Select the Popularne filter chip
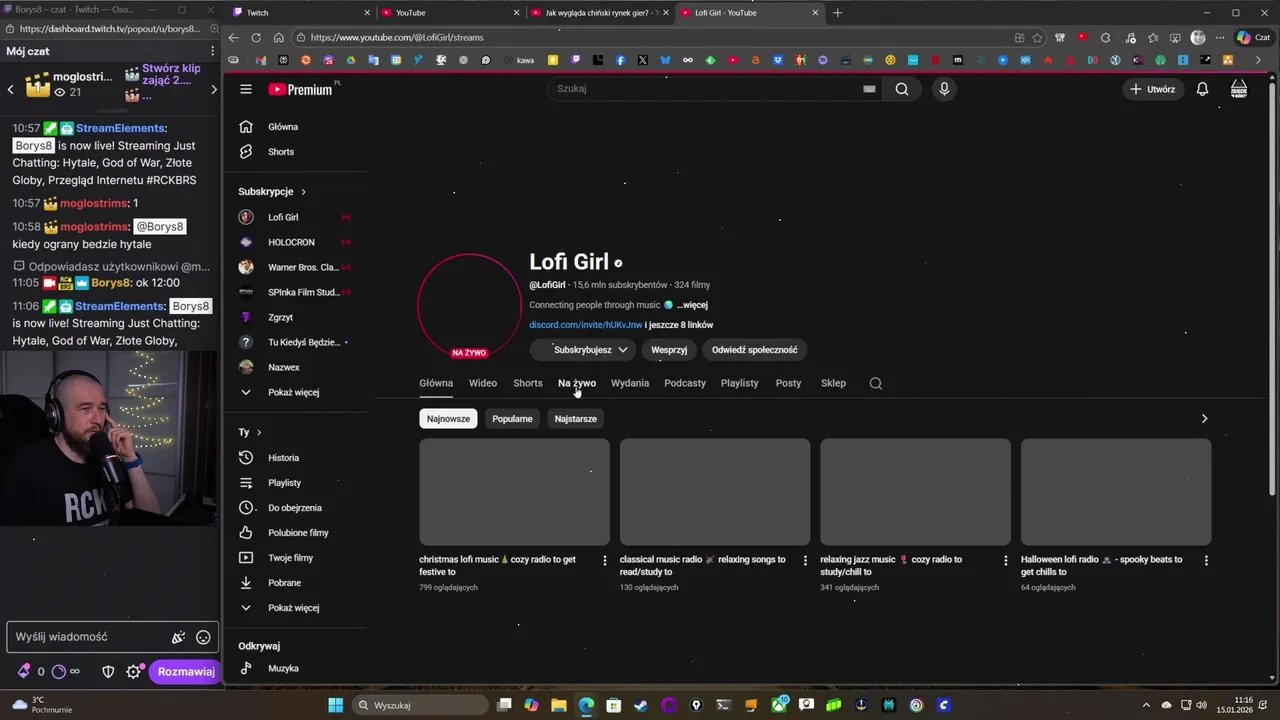 point(512,419)
